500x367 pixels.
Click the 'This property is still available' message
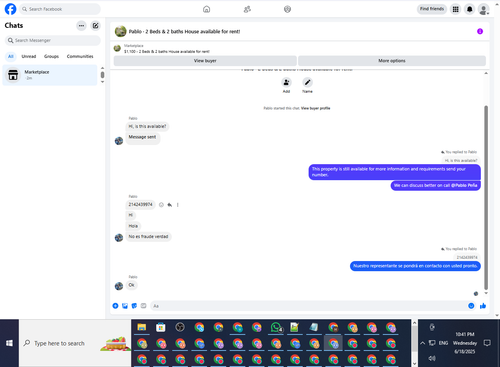(394, 172)
